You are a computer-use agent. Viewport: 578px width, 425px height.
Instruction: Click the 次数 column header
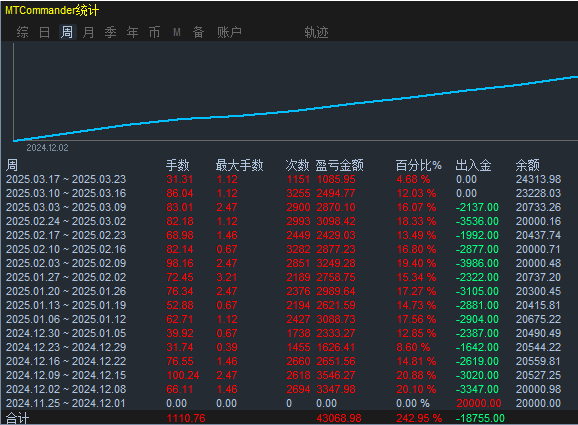point(297,165)
